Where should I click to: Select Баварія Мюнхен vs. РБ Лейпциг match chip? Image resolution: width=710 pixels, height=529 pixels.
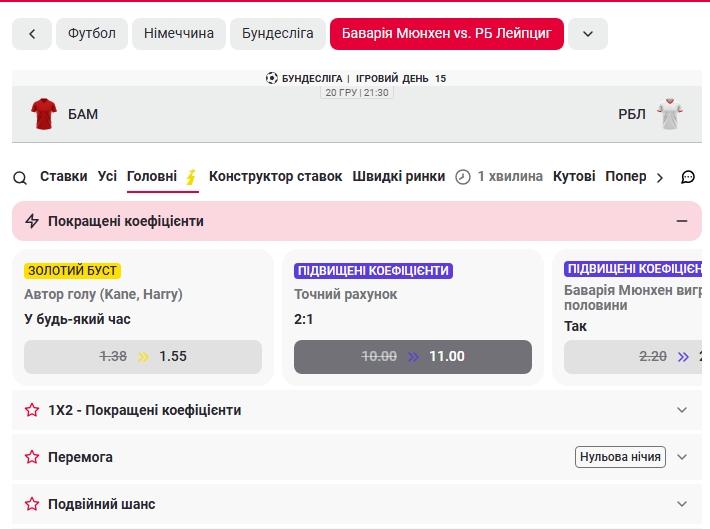[447, 34]
